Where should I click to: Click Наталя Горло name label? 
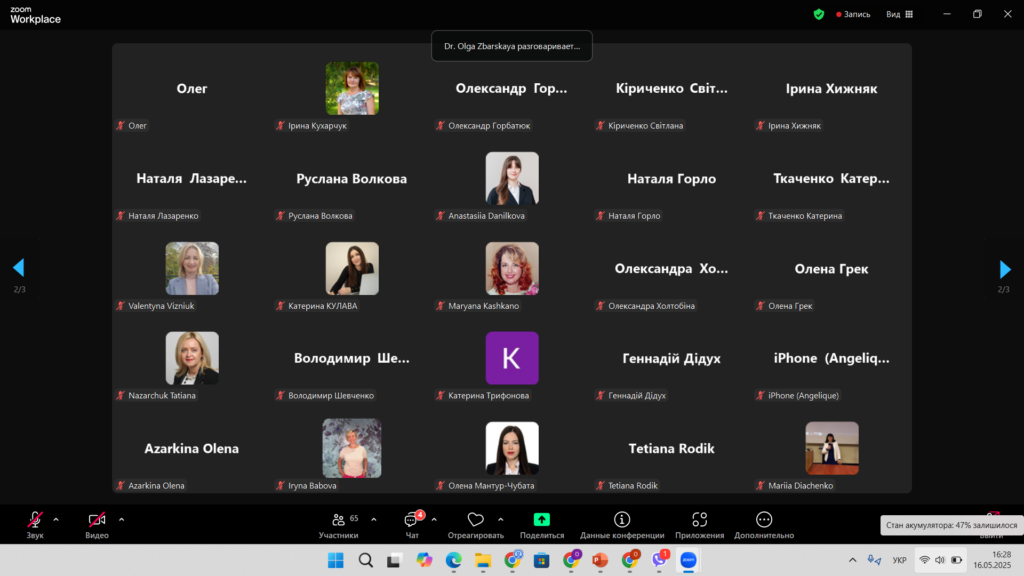point(634,216)
